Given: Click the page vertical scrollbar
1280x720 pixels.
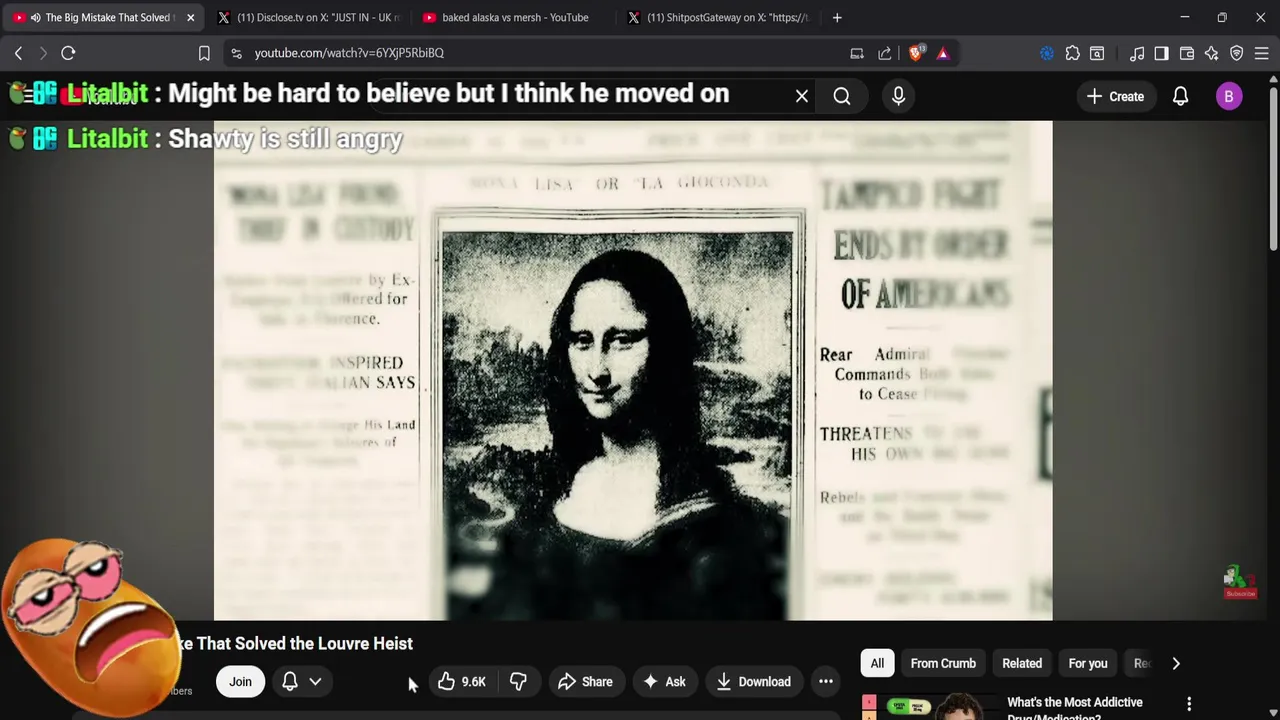Looking at the screenshot, I should click(1273, 170).
